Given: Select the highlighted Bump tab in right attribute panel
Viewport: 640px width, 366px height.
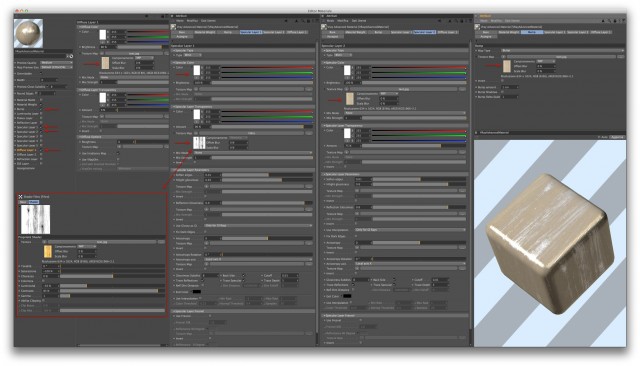Looking at the screenshot, I should (532, 32).
